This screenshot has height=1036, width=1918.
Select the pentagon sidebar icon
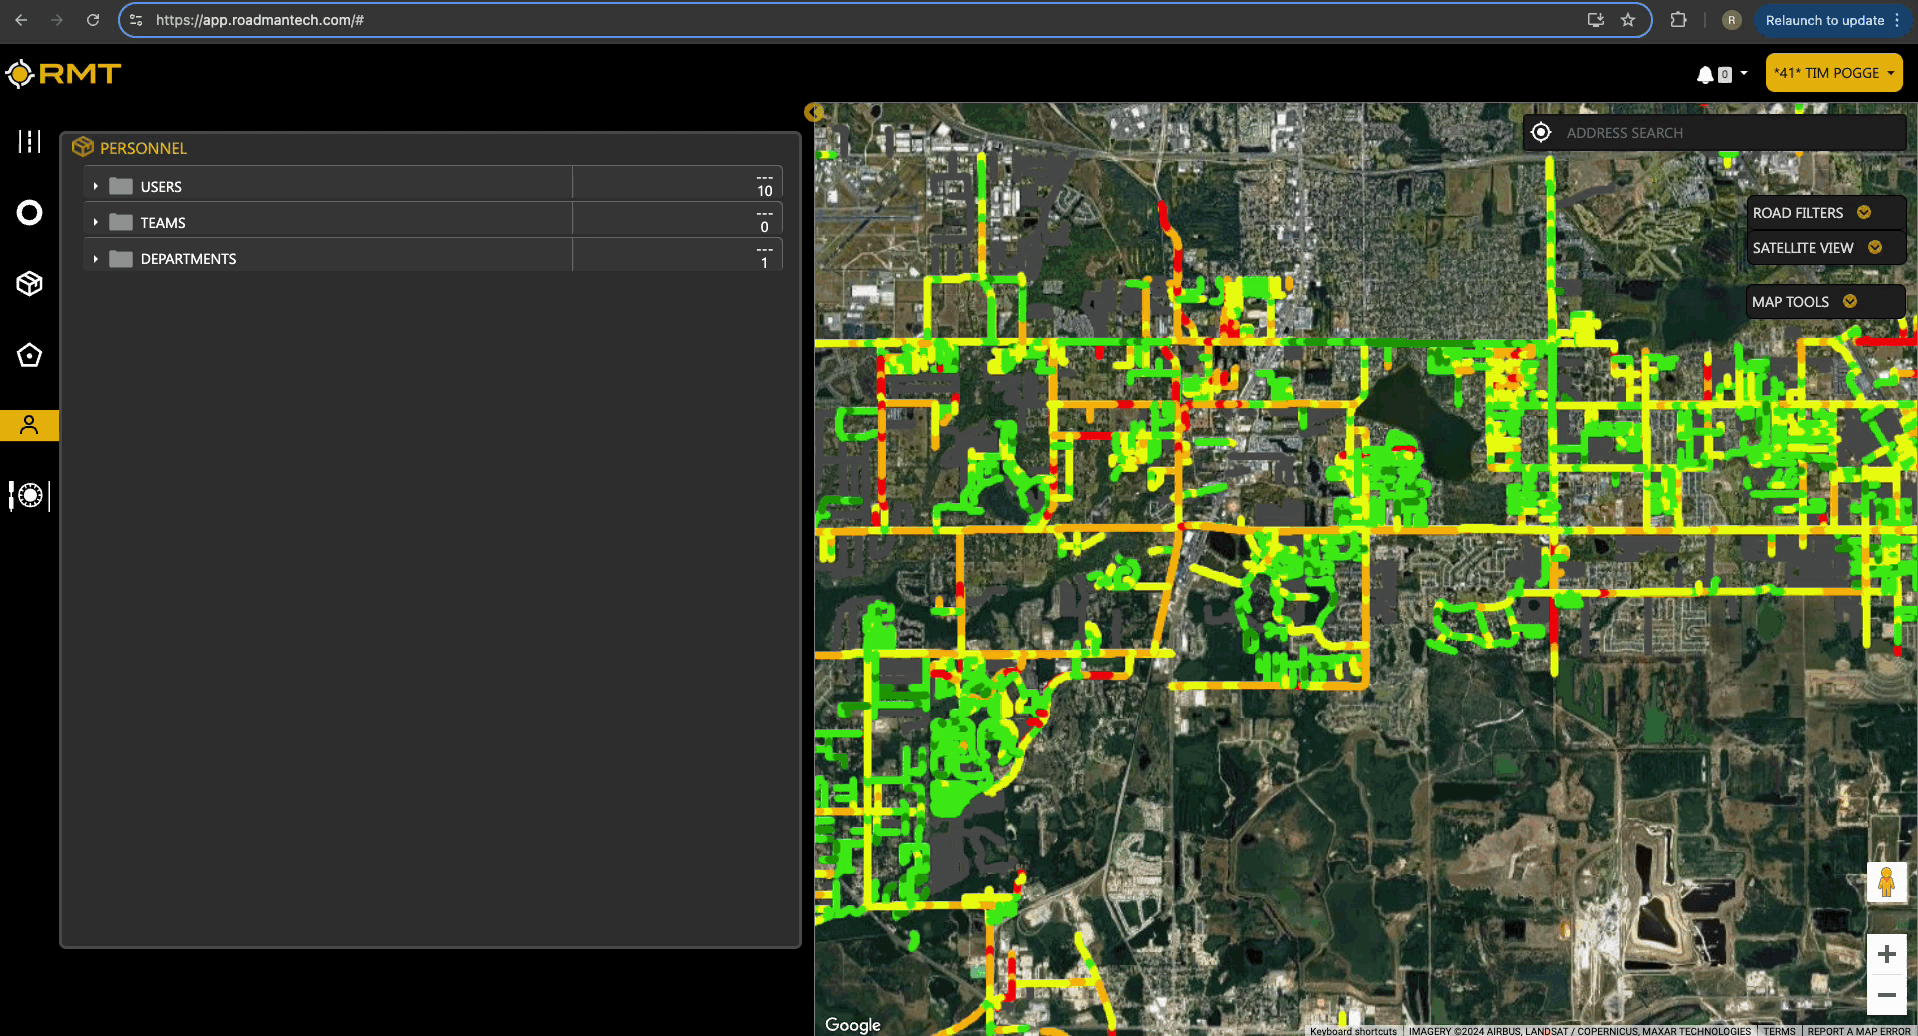[30, 355]
